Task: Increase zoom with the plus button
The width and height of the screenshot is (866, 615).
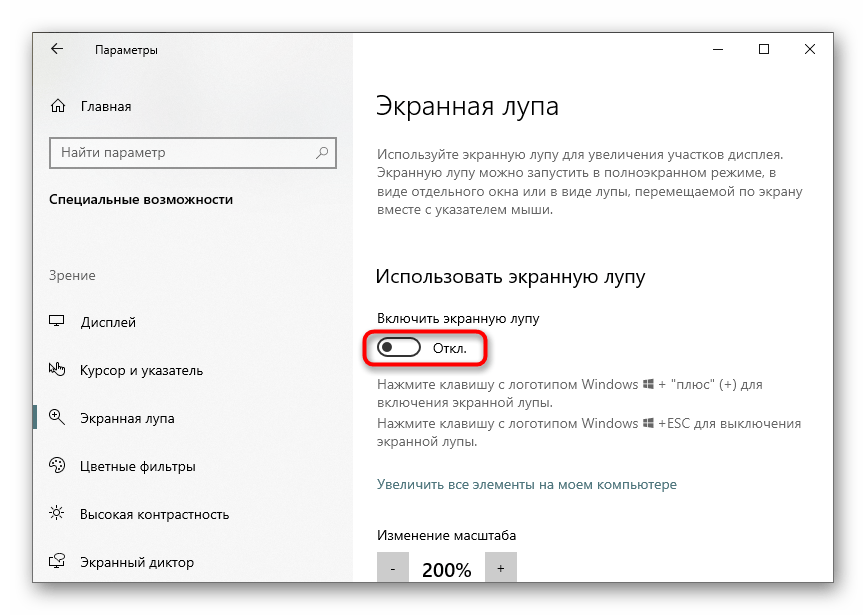Action: tap(500, 568)
